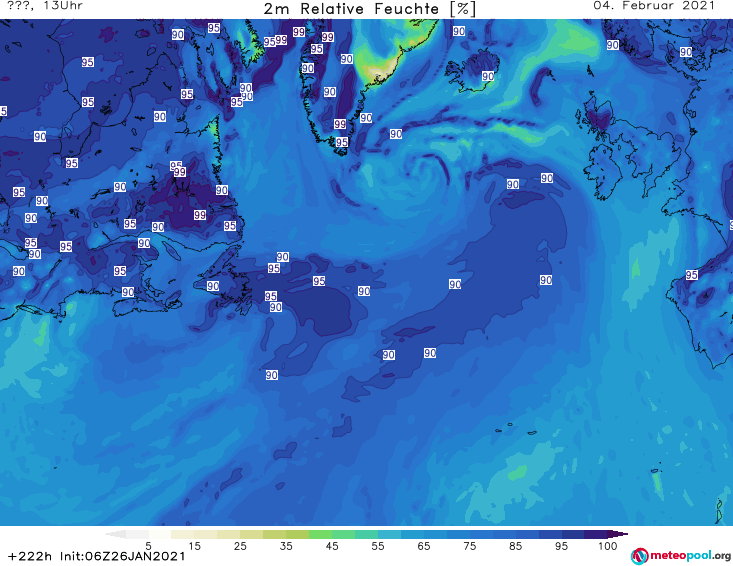This screenshot has width=733, height=566.
Task: Click the meteopool.org logo icon
Action: [x=640, y=556]
